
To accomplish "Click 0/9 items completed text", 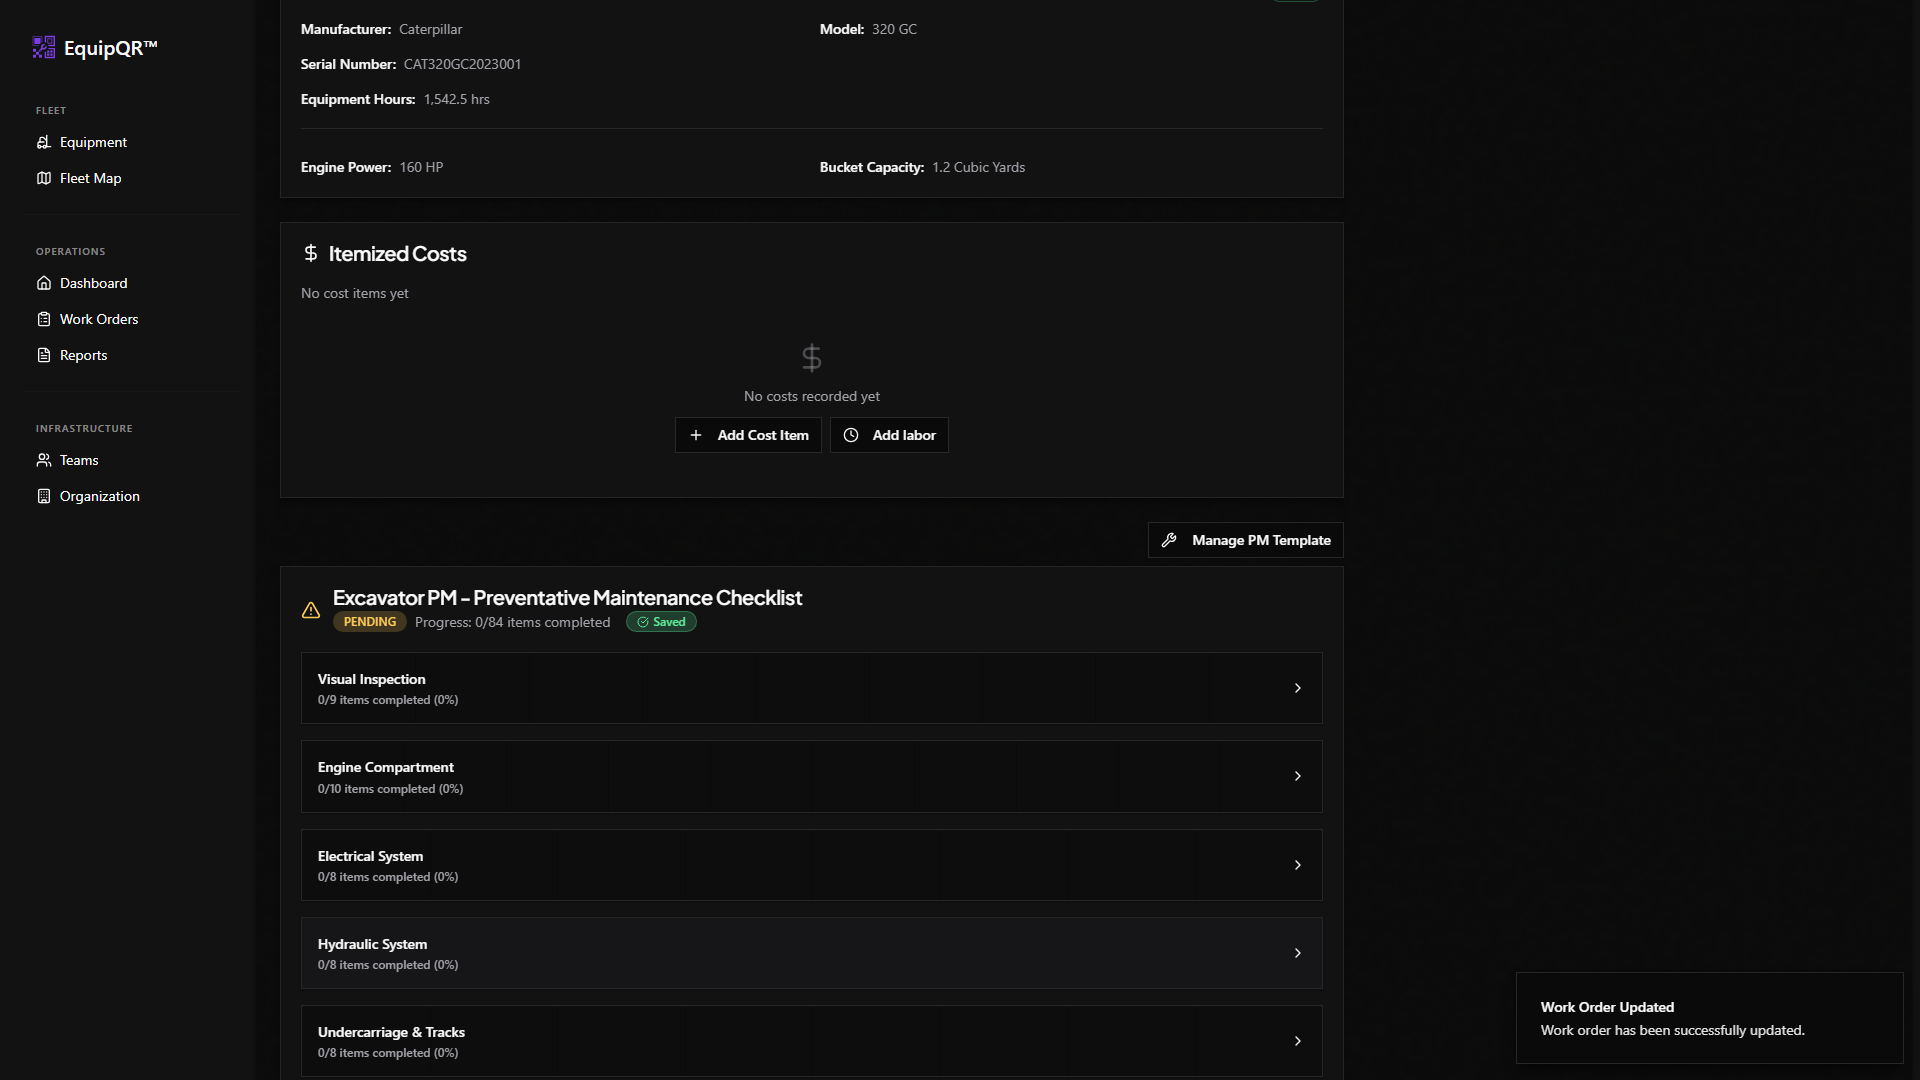I will point(388,700).
